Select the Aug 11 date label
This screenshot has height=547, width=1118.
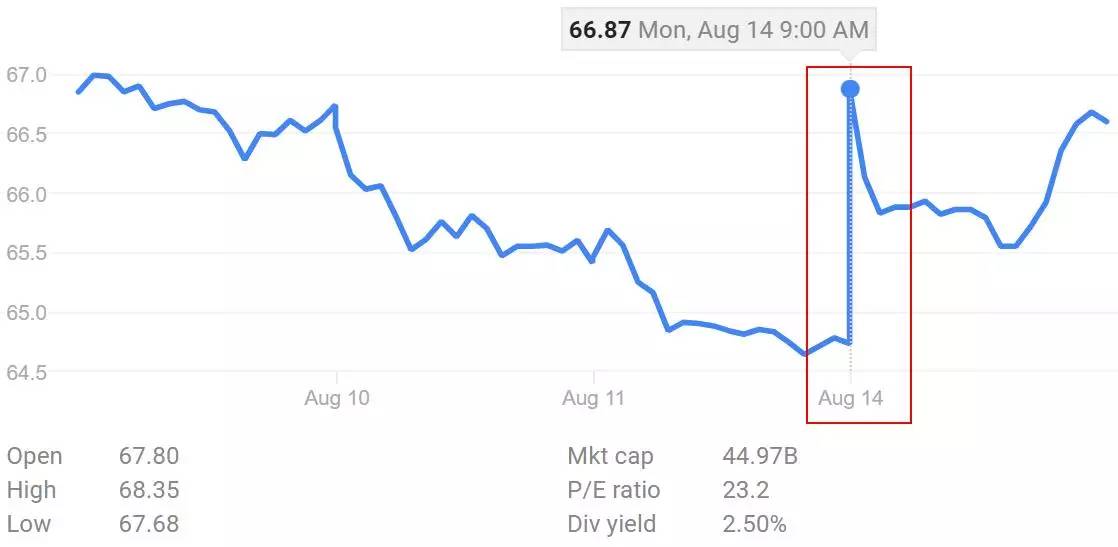tap(594, 398)
